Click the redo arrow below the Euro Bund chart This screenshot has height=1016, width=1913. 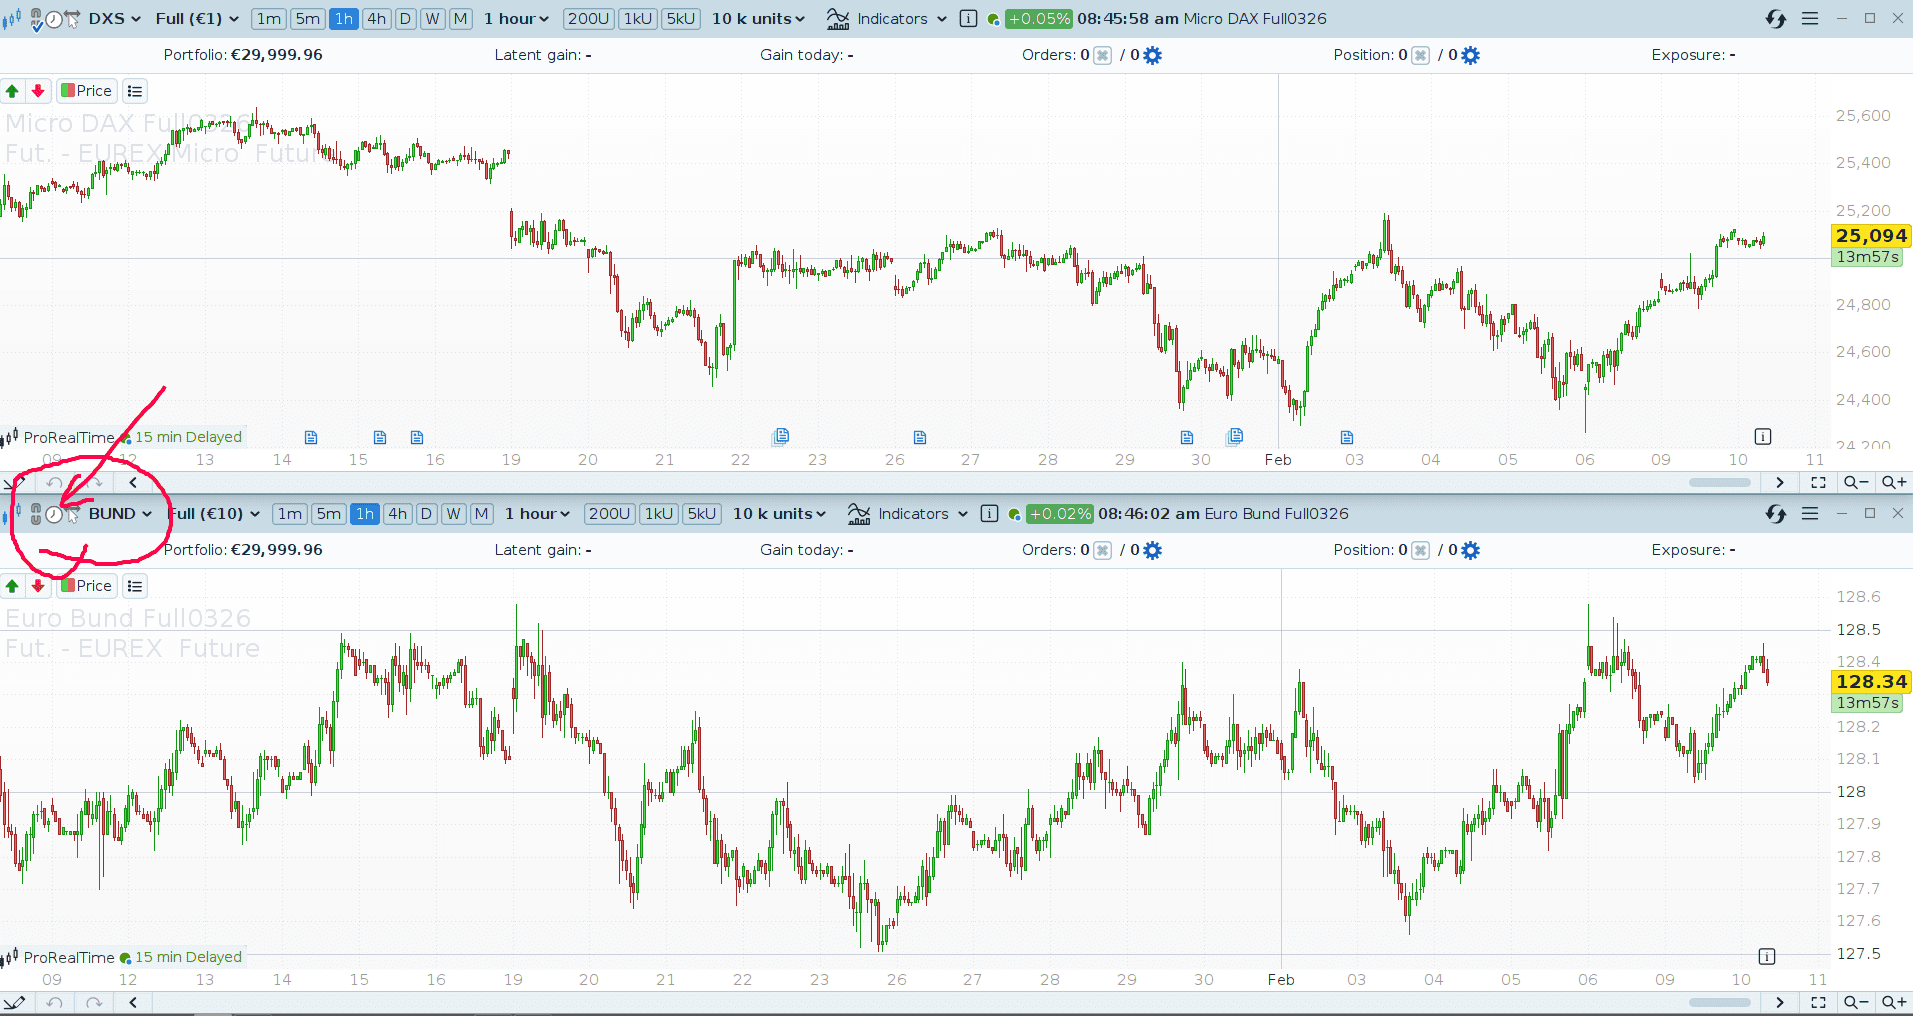[94, 1002]
